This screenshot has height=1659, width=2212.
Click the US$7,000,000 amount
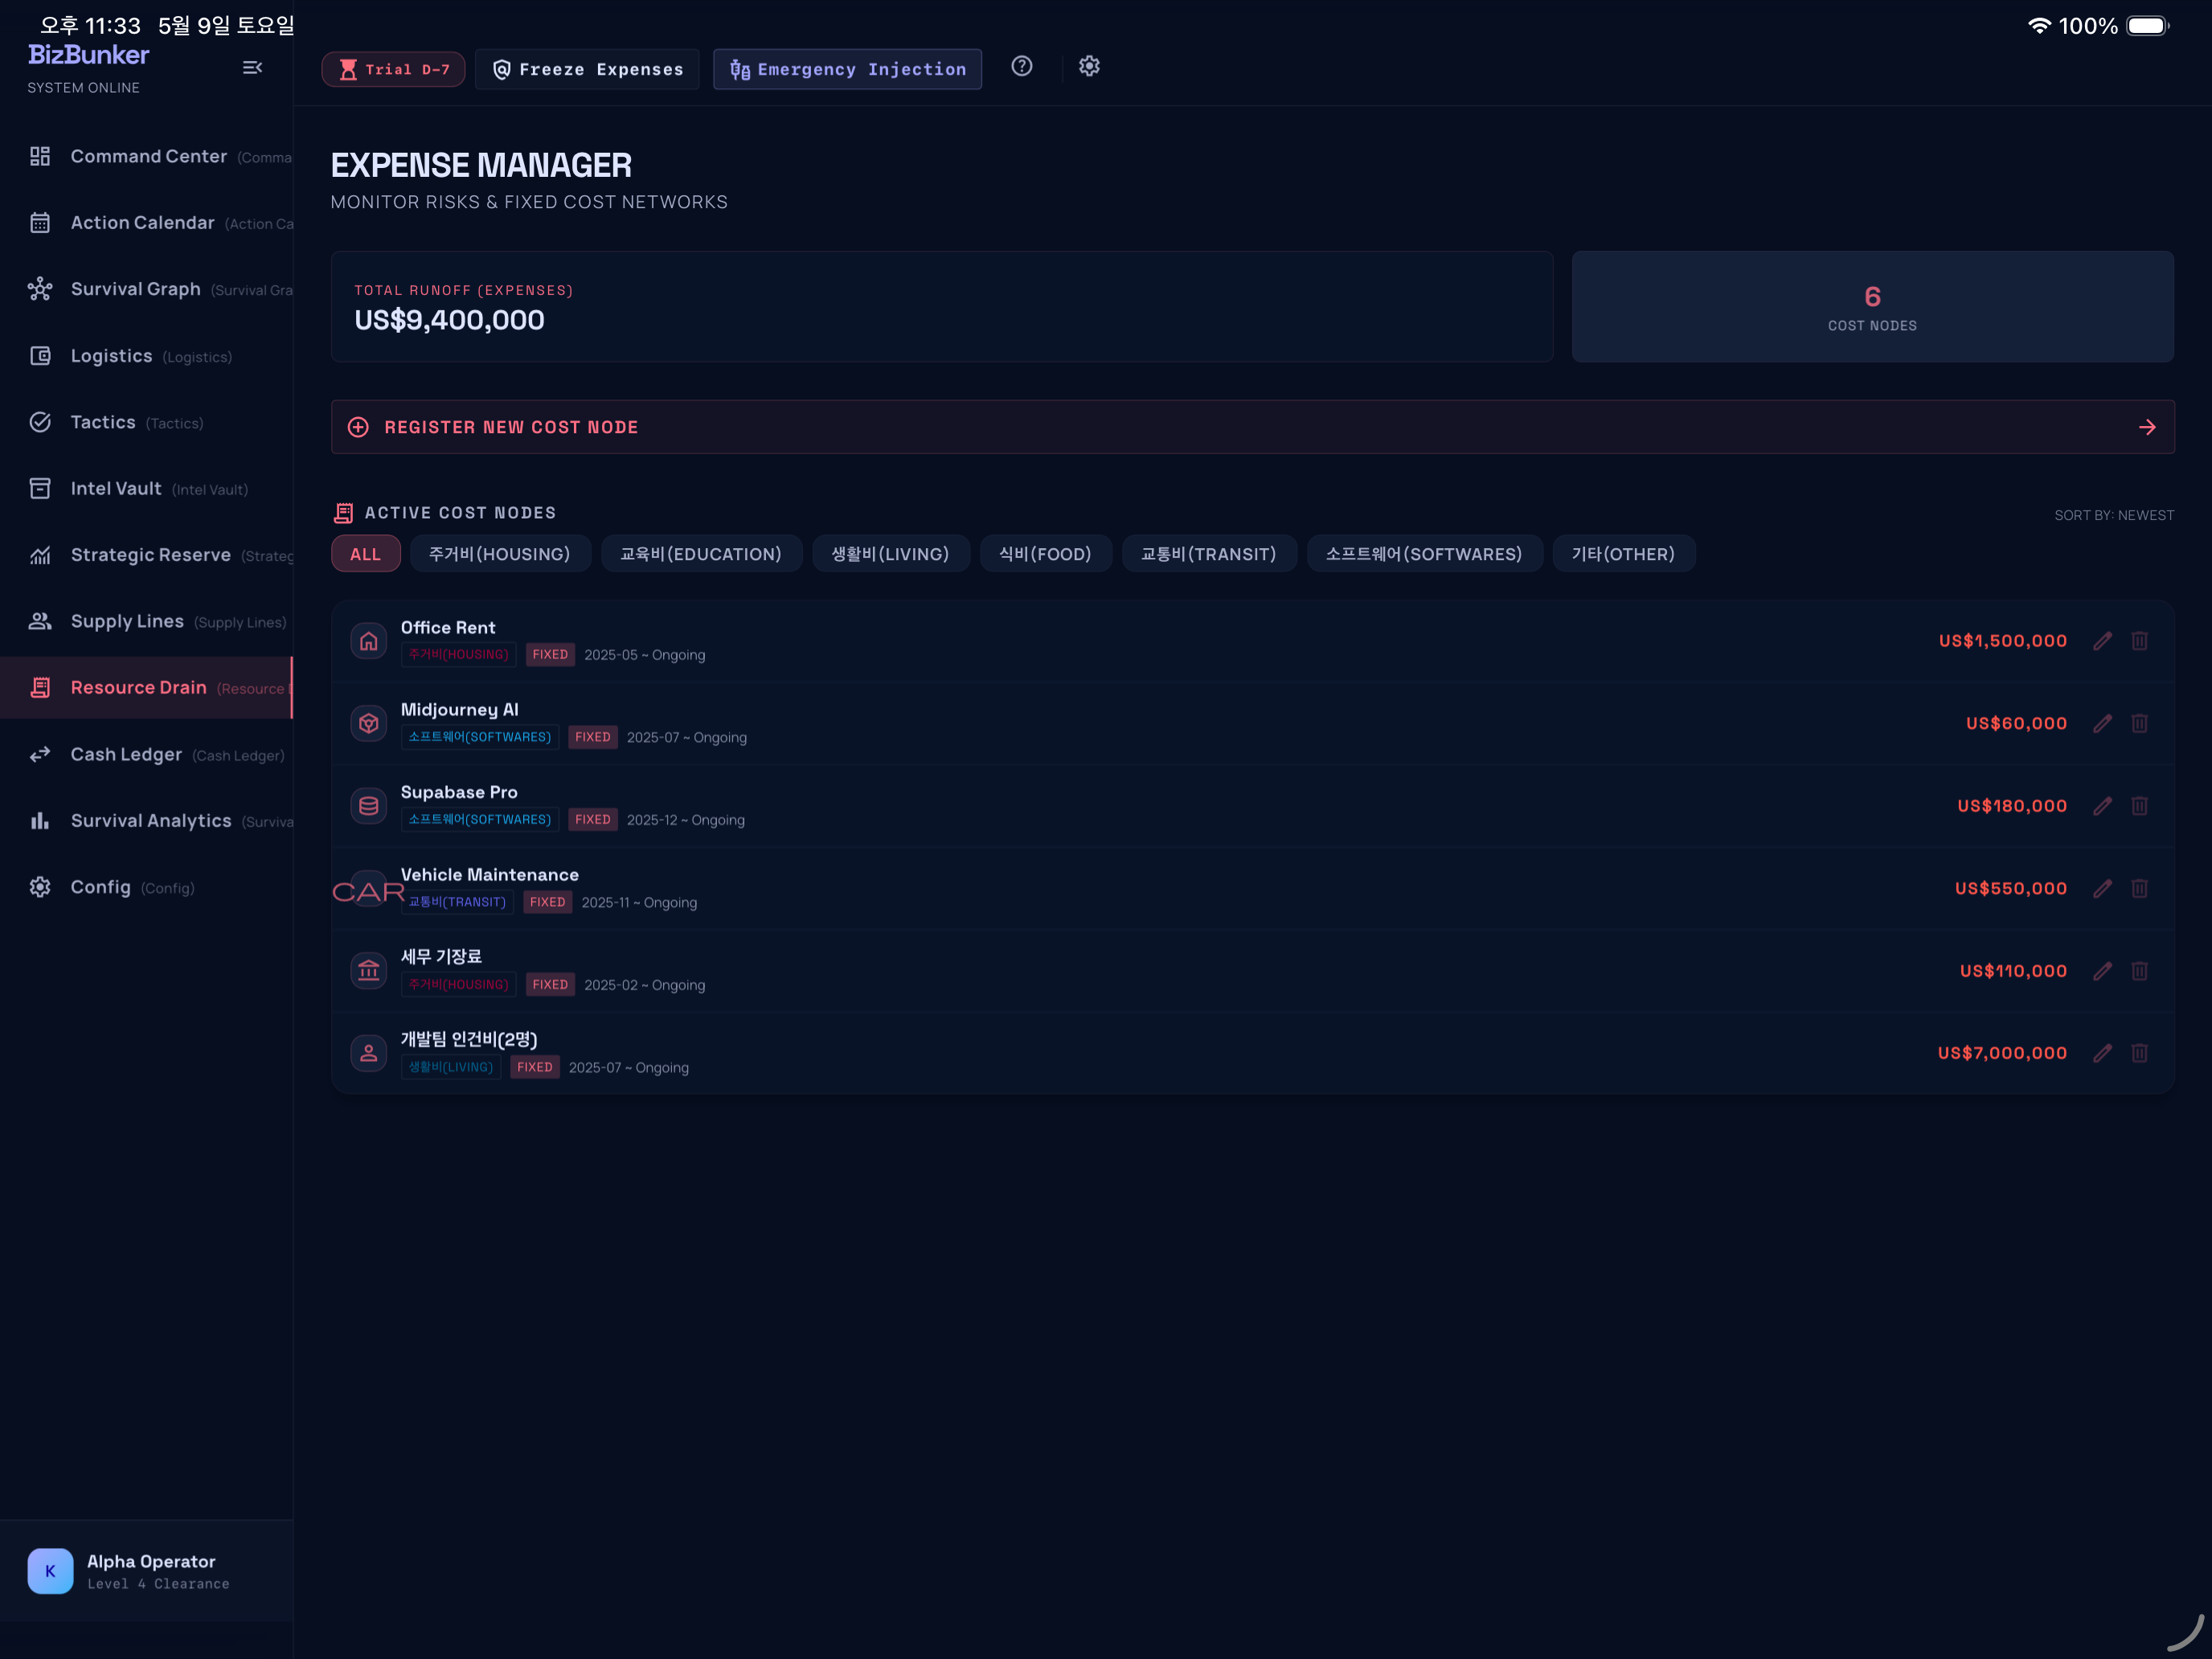pyautogui.click(x=2002, y=1053)
